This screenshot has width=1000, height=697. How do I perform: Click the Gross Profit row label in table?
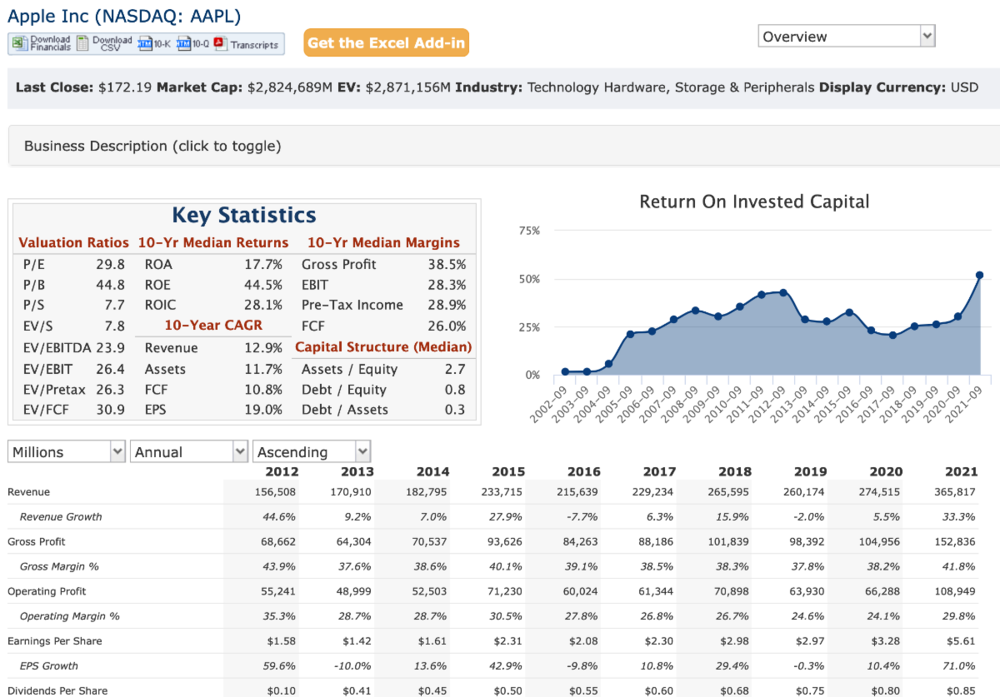pyautogui.click(x=36, y=541)
